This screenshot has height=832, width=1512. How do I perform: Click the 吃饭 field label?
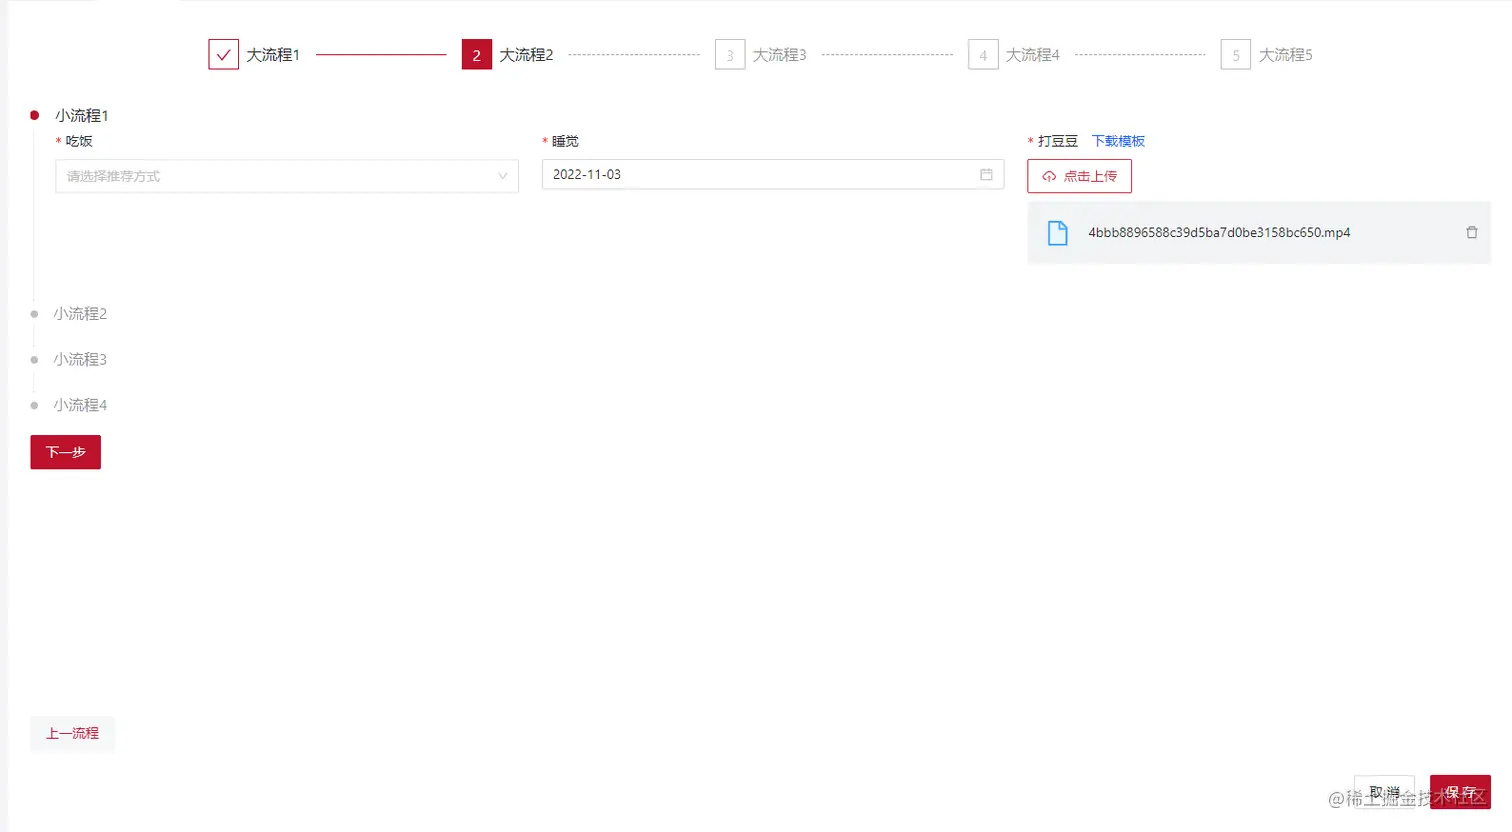[79, 141]
